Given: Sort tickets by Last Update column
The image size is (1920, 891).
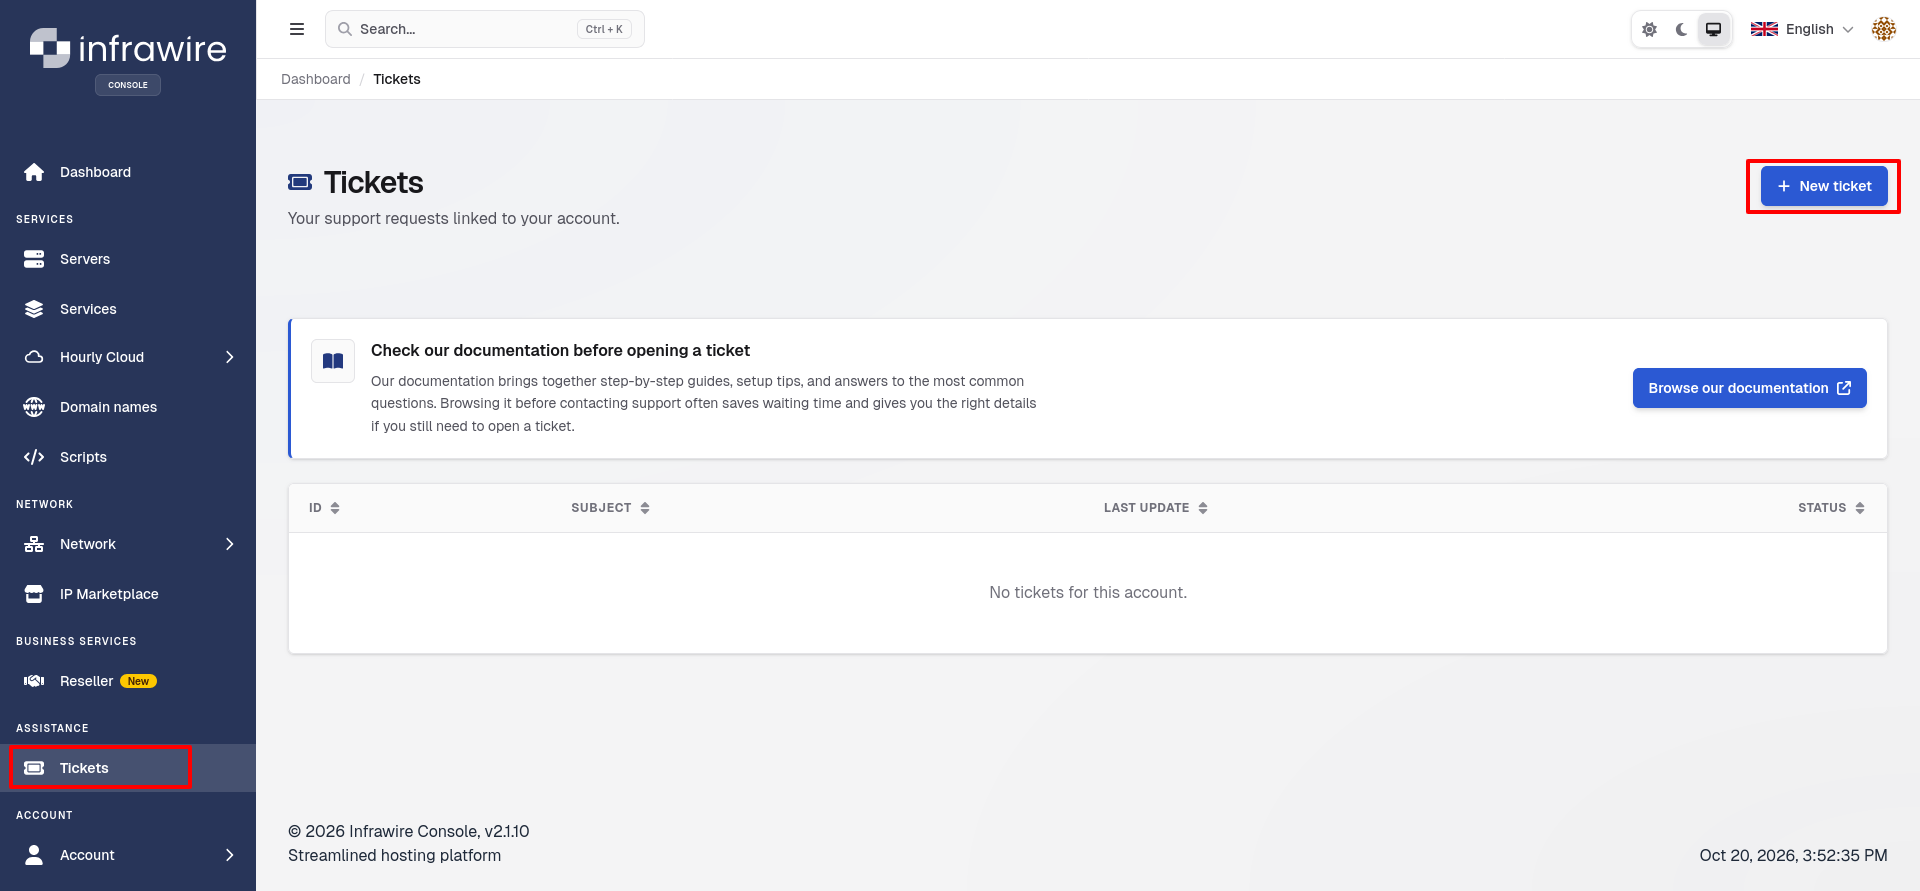Looking at the screenshot, I should tap(1155, 508).
